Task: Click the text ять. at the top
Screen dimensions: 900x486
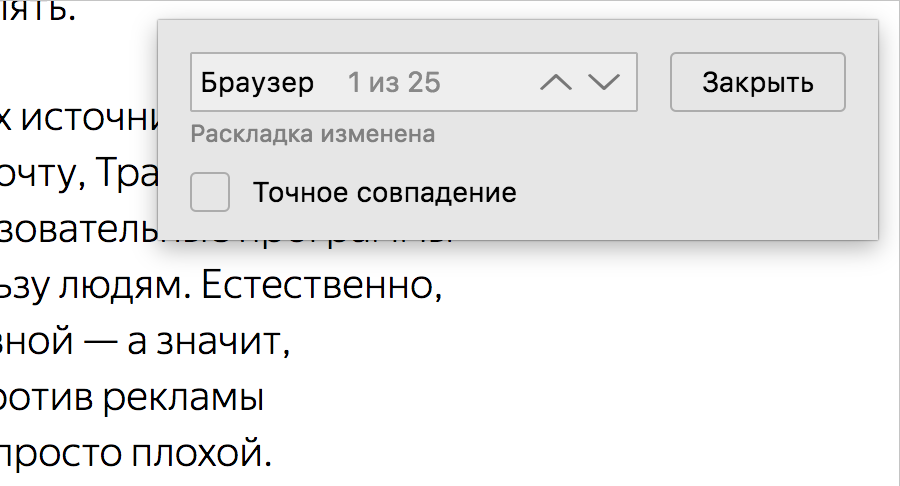Action: 37,14
